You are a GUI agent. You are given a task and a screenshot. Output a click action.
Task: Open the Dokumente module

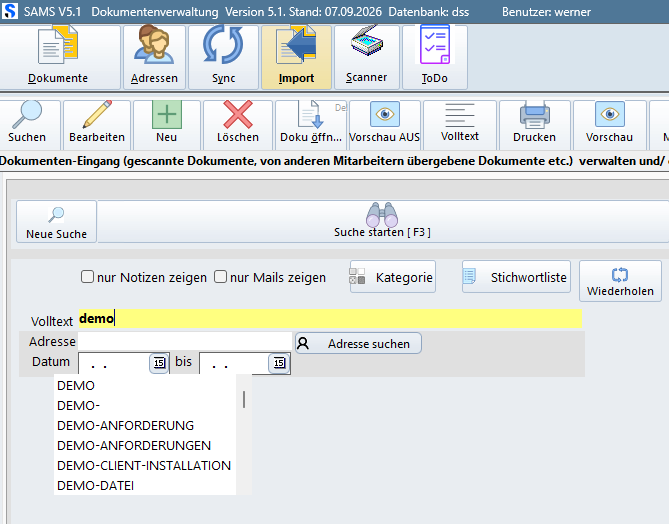pos(58,57)
